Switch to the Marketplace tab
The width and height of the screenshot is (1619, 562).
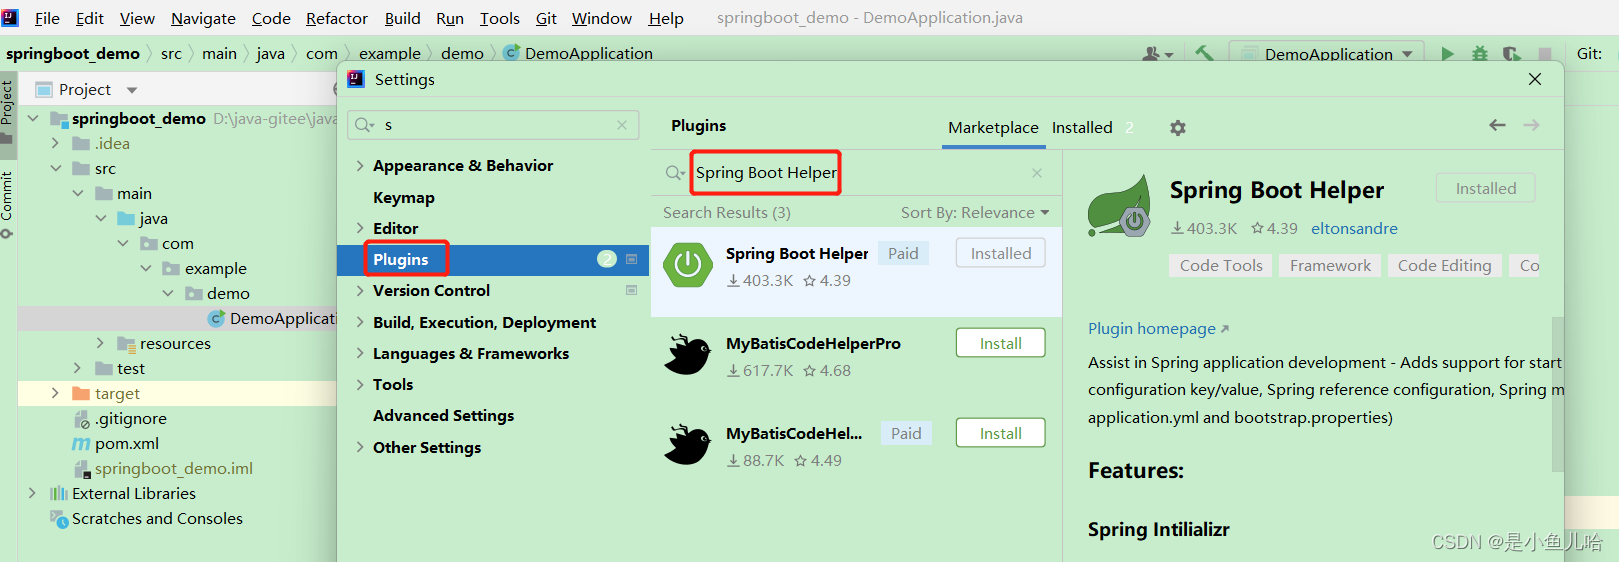pos(993,127)
